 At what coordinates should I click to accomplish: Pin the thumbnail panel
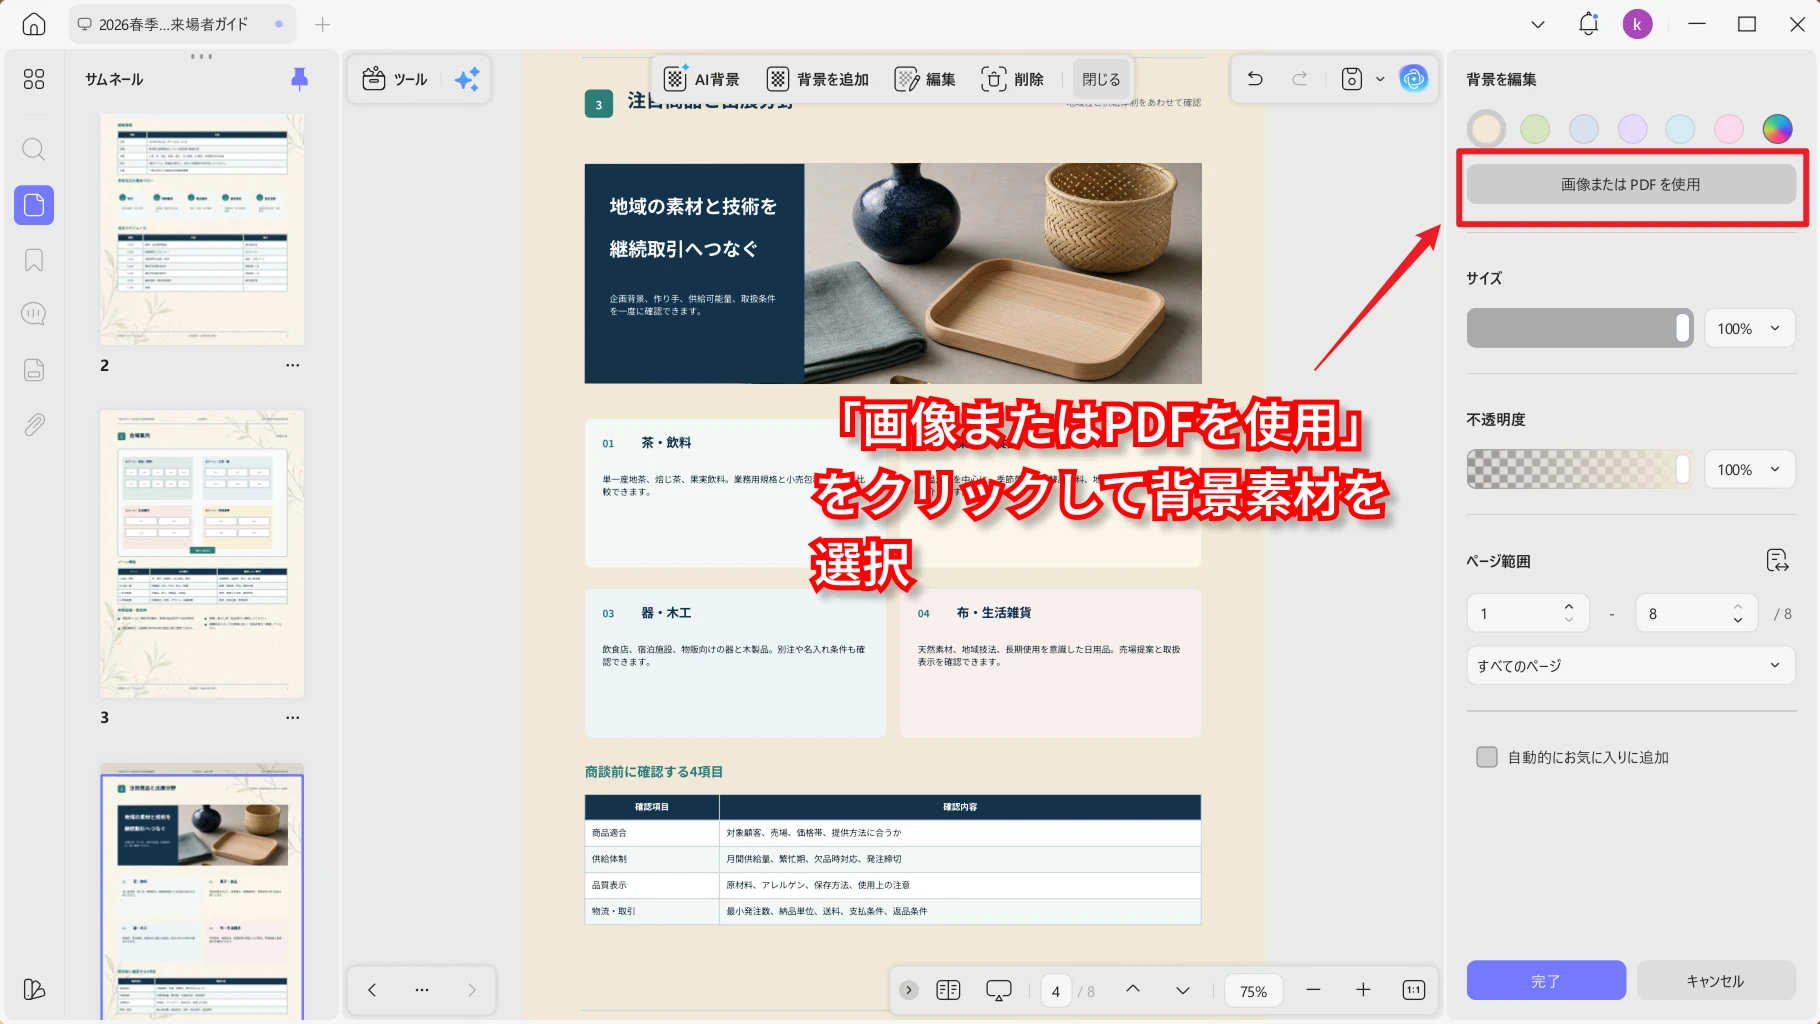click(x=299, y=79)
